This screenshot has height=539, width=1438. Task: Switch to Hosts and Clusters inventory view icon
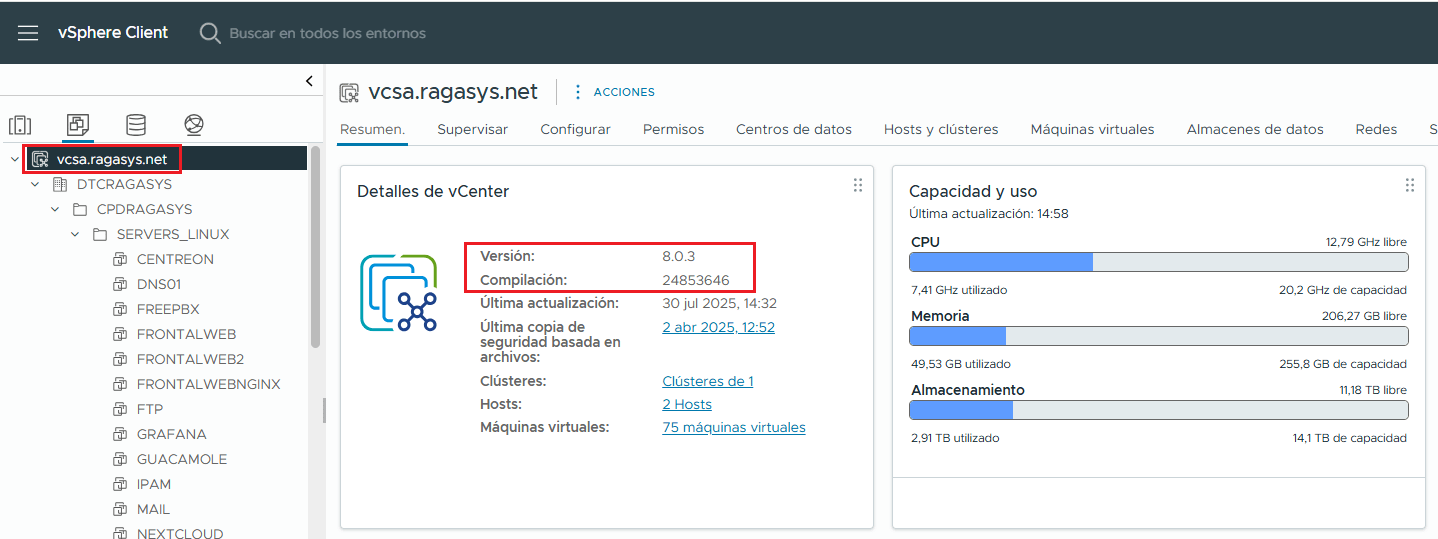click(x=20, y=125)
